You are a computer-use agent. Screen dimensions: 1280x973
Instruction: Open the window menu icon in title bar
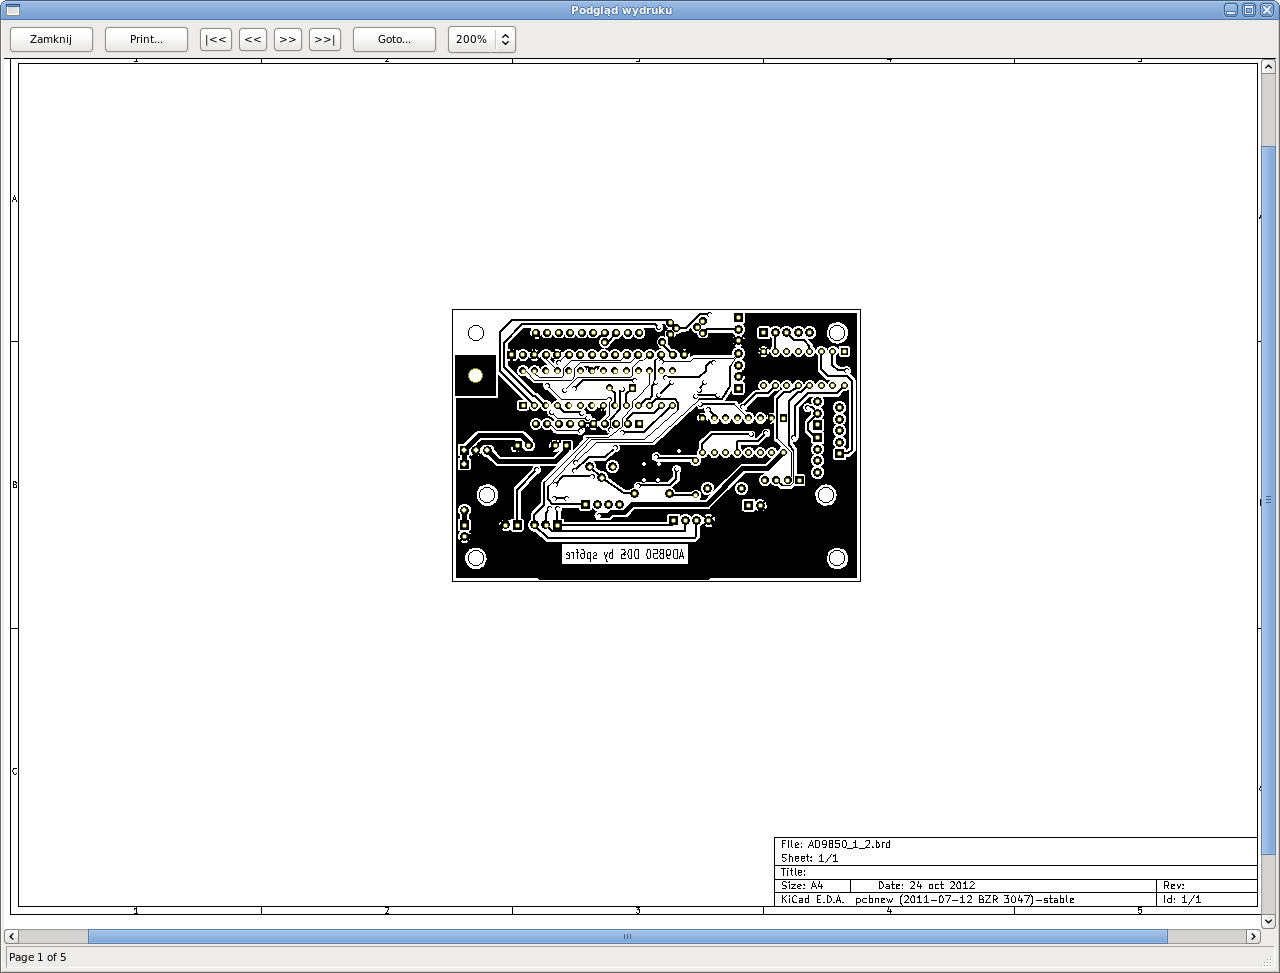coord(13,10)
